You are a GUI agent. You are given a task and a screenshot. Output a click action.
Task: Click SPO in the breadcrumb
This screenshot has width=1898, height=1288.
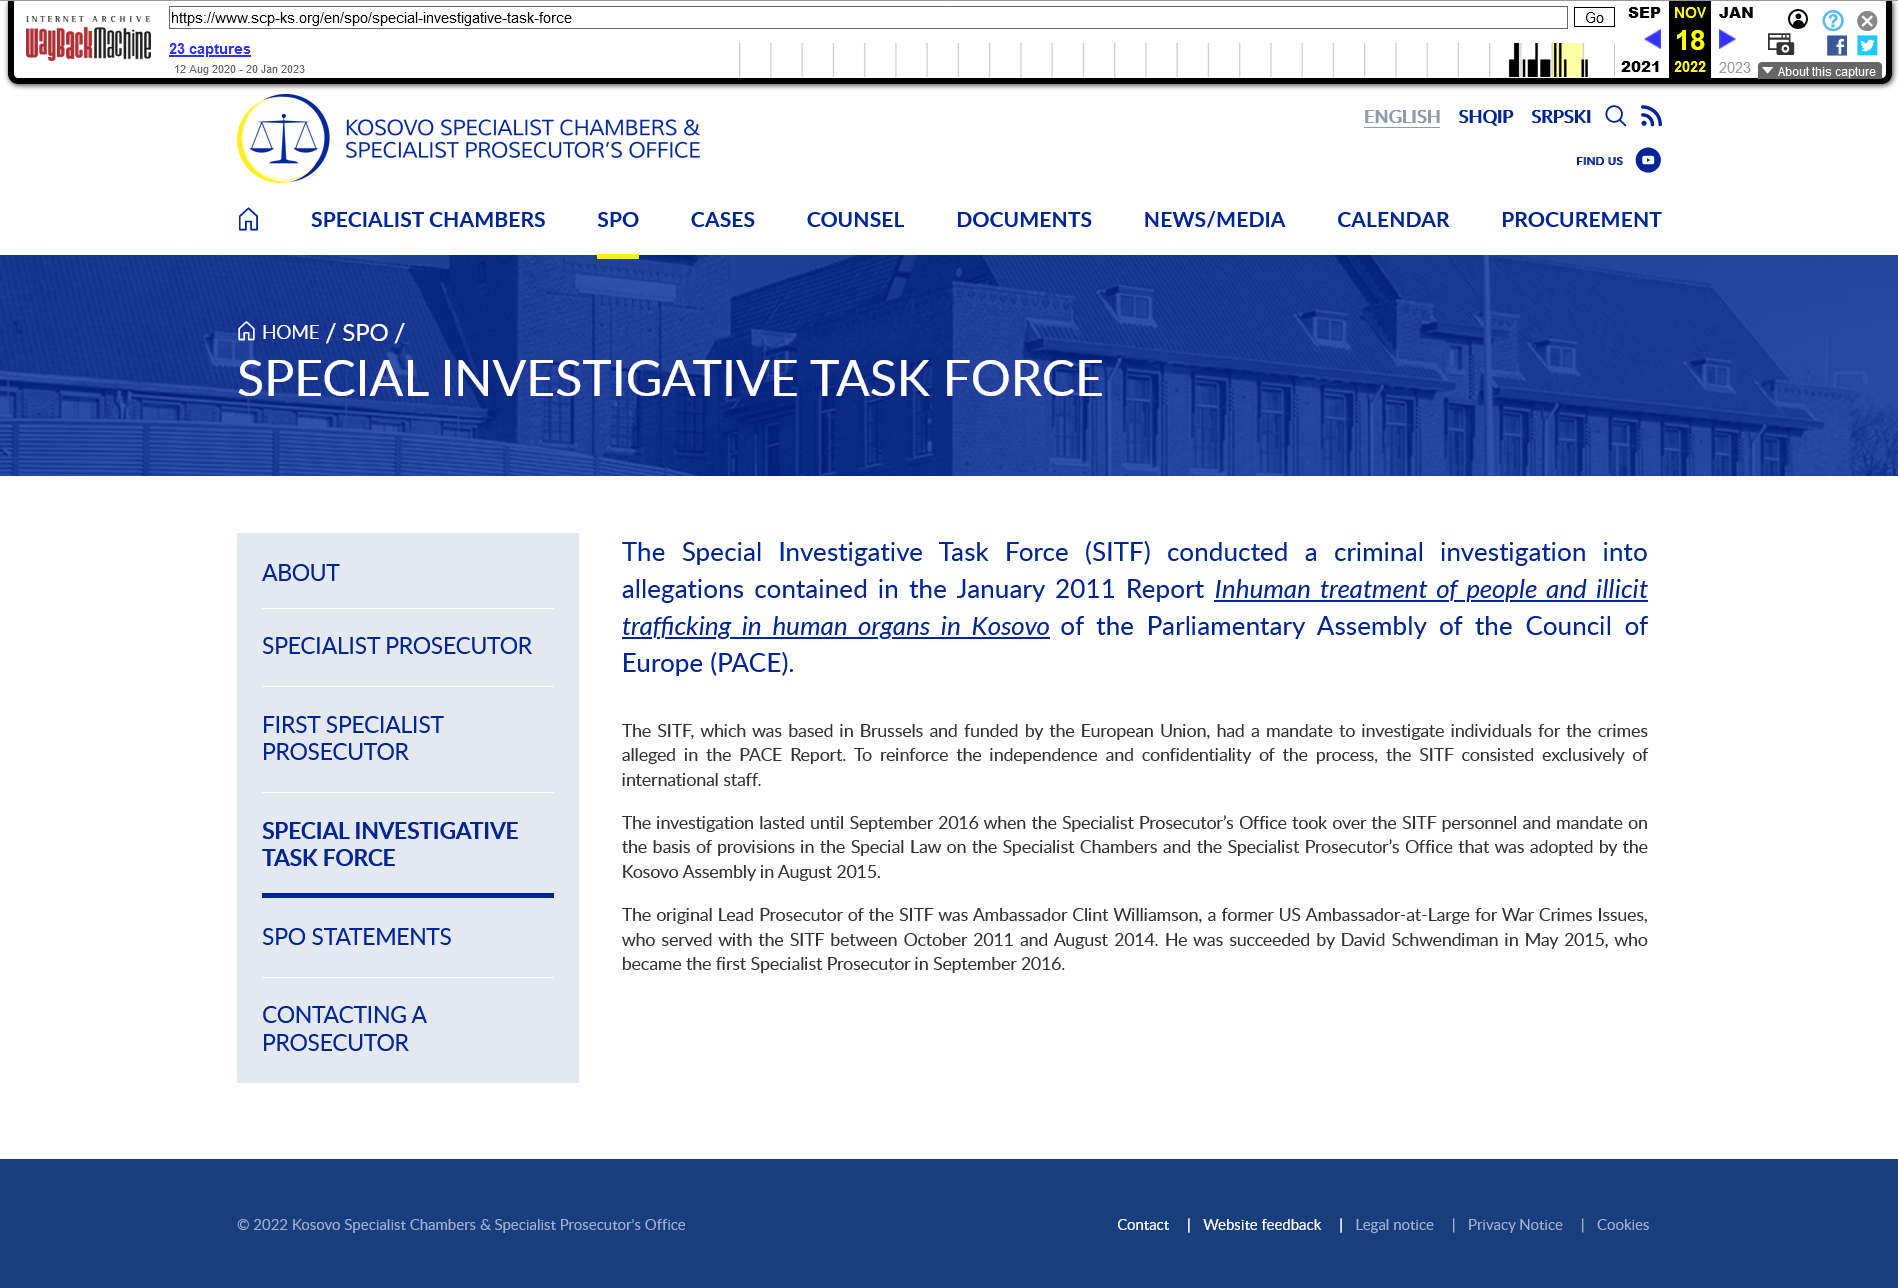click(x=365, y=332)
